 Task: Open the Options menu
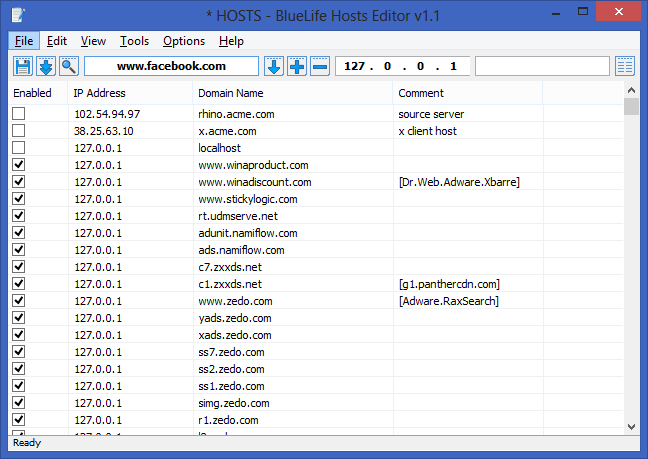pos(184,41)
